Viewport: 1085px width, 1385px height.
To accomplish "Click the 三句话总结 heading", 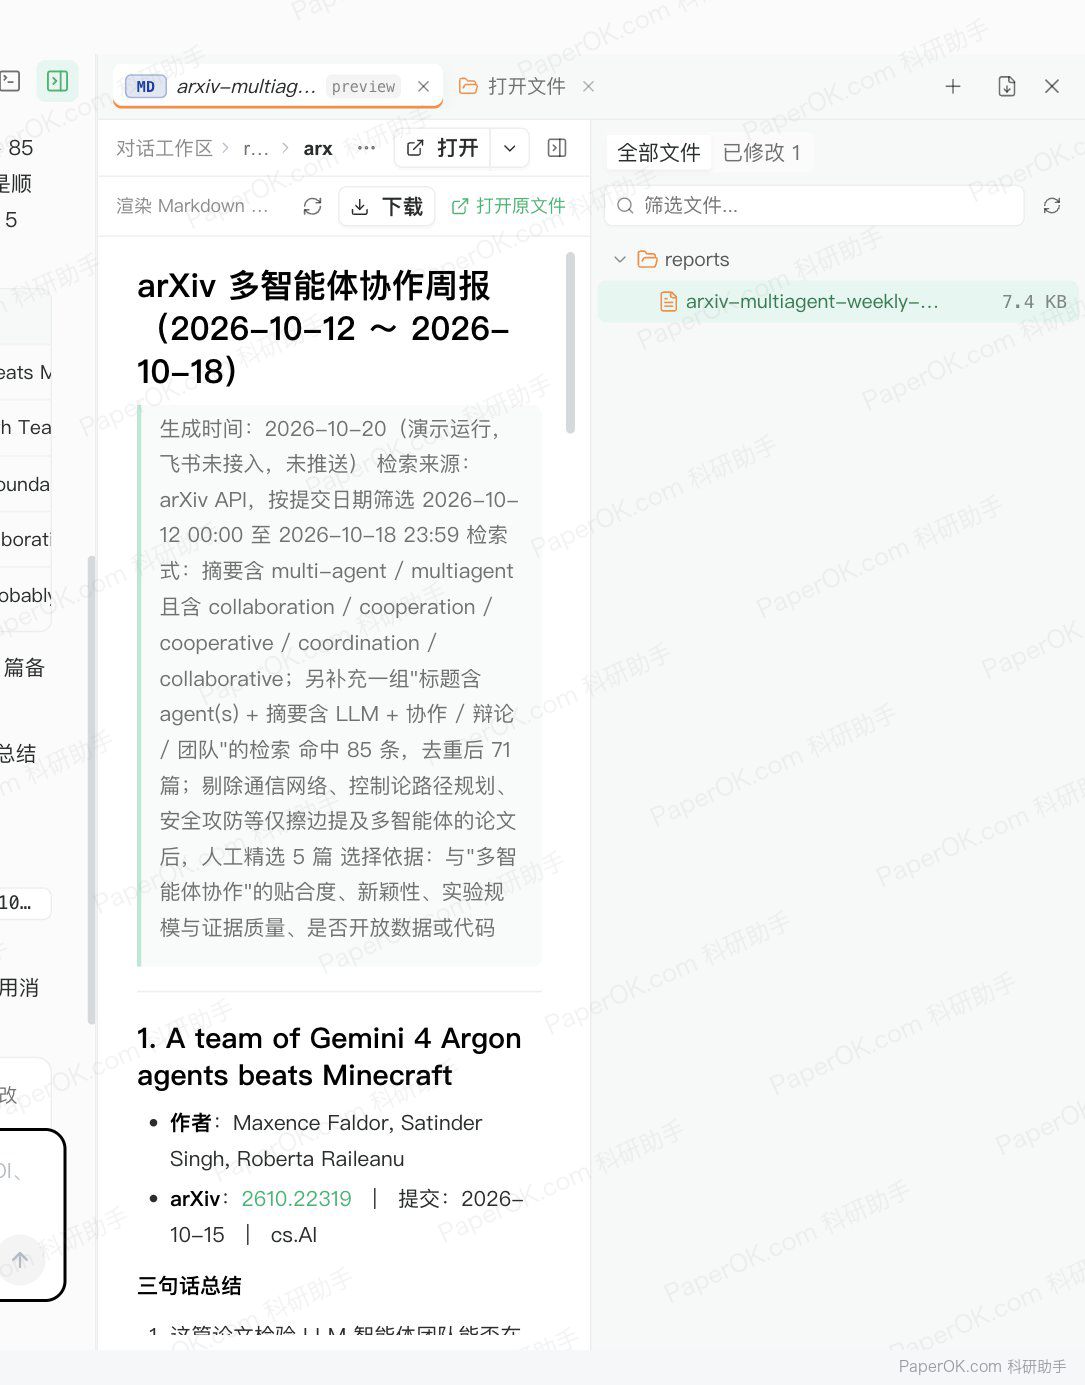I will tap(189, 1286).
